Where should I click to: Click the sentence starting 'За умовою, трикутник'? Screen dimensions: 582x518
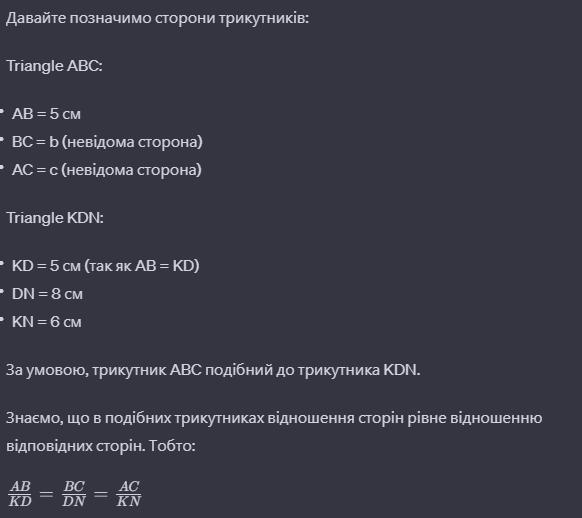coord(213,370)
